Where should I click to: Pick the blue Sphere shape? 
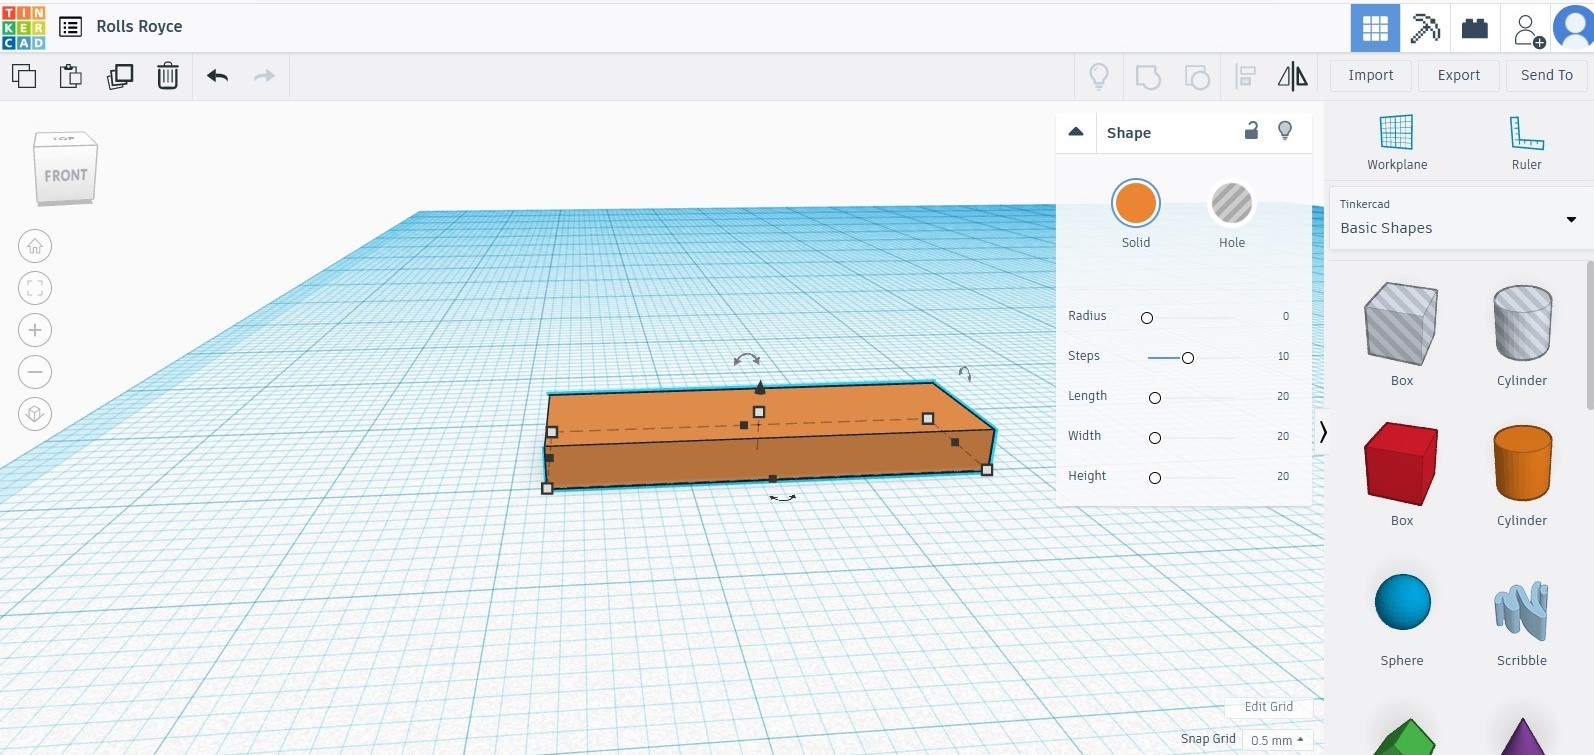pyautogui.click(x=1402, y=602)
